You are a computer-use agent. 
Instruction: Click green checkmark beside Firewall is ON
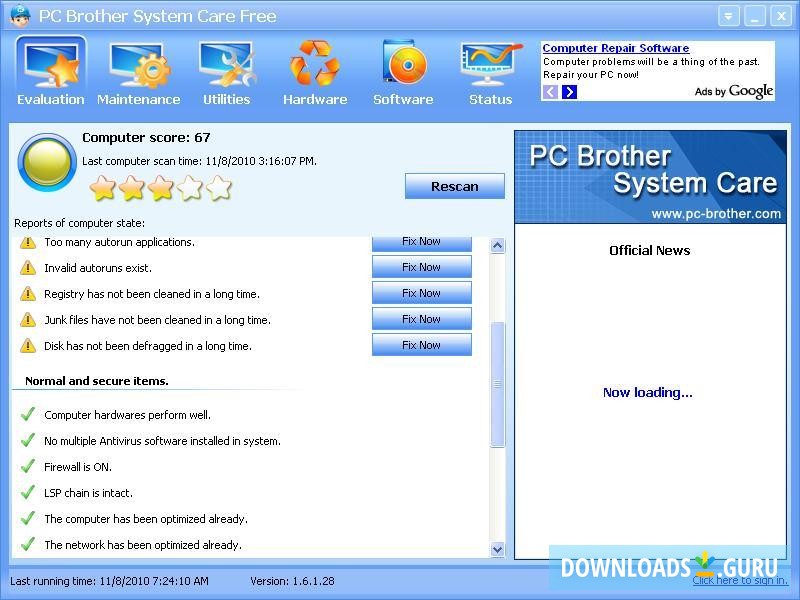point(28,466)
